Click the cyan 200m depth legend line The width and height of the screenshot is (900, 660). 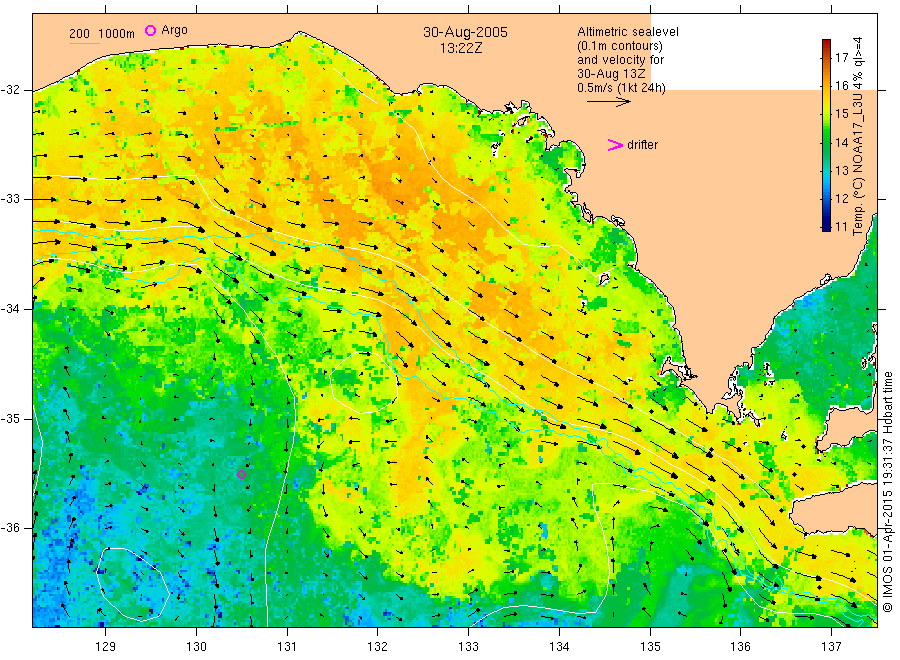[x=84, y=43]
